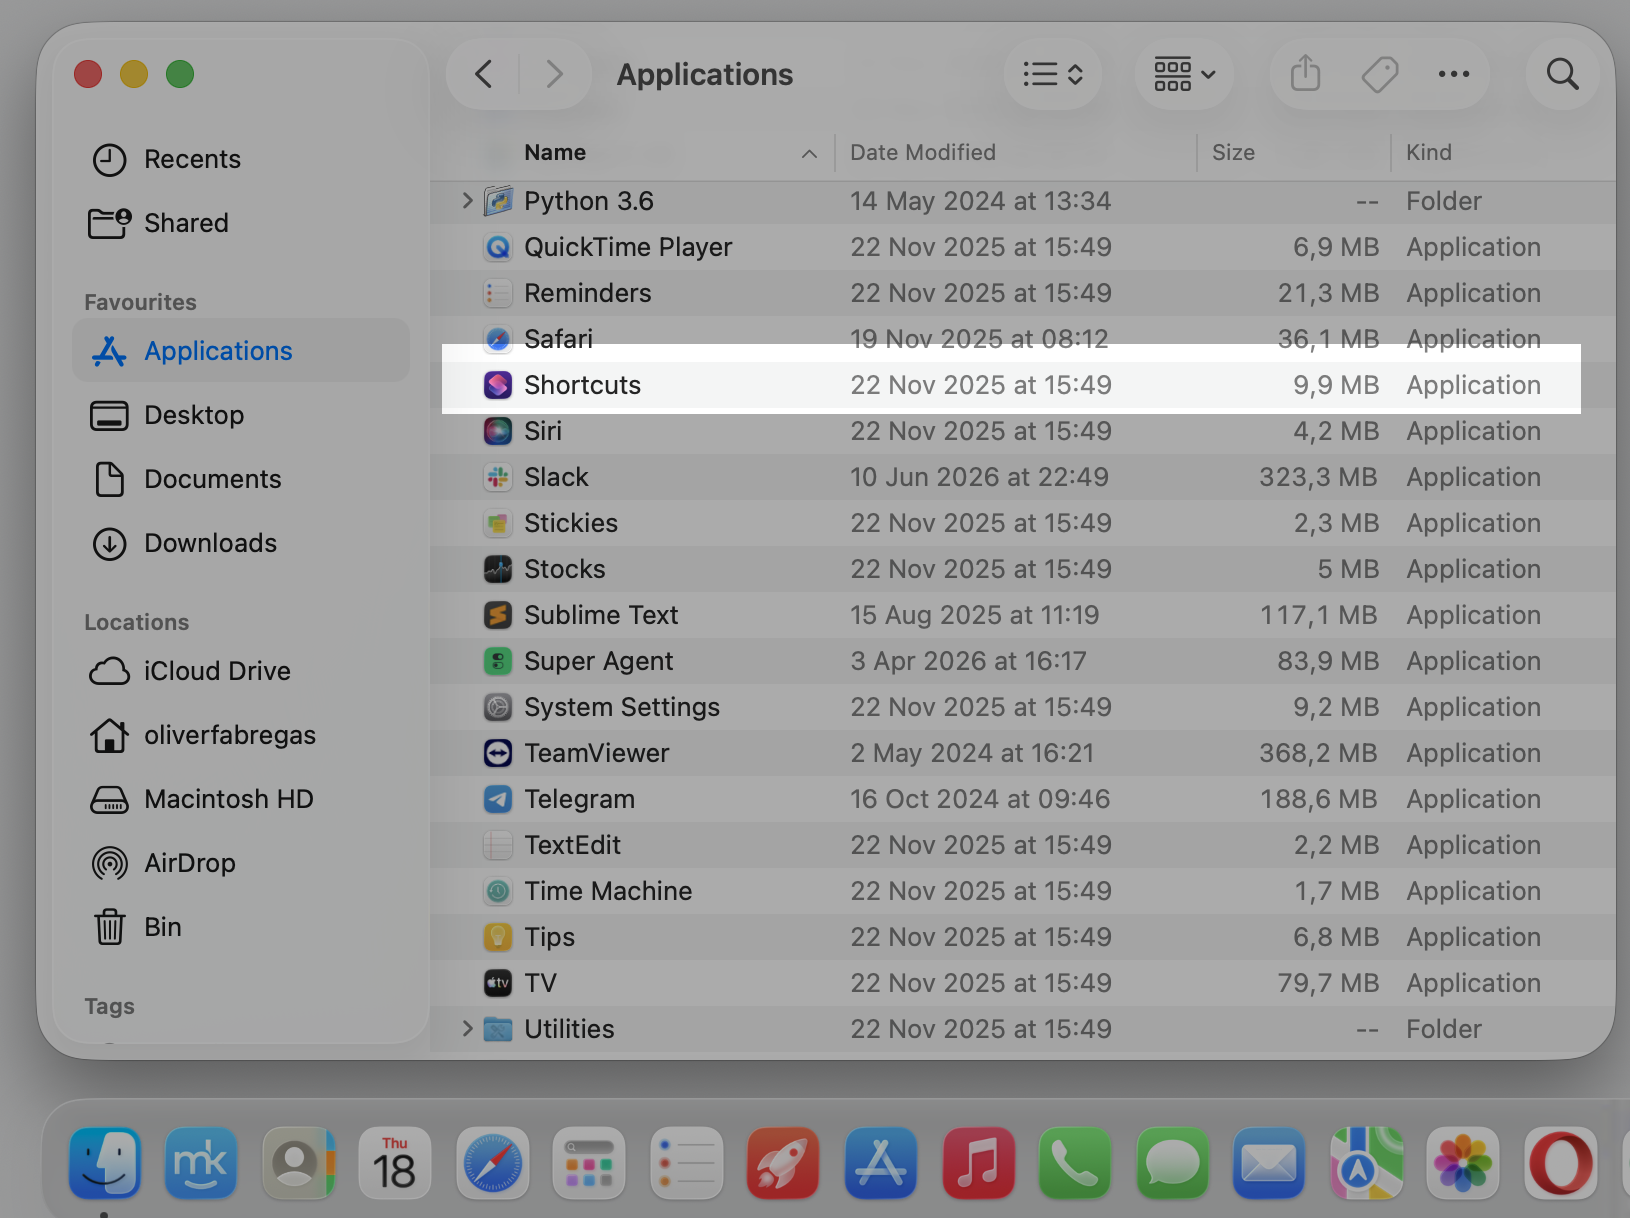Select the Time Machine app icon
Image resolution: width=1630 pixels, height=1218 pixels.
498,891
